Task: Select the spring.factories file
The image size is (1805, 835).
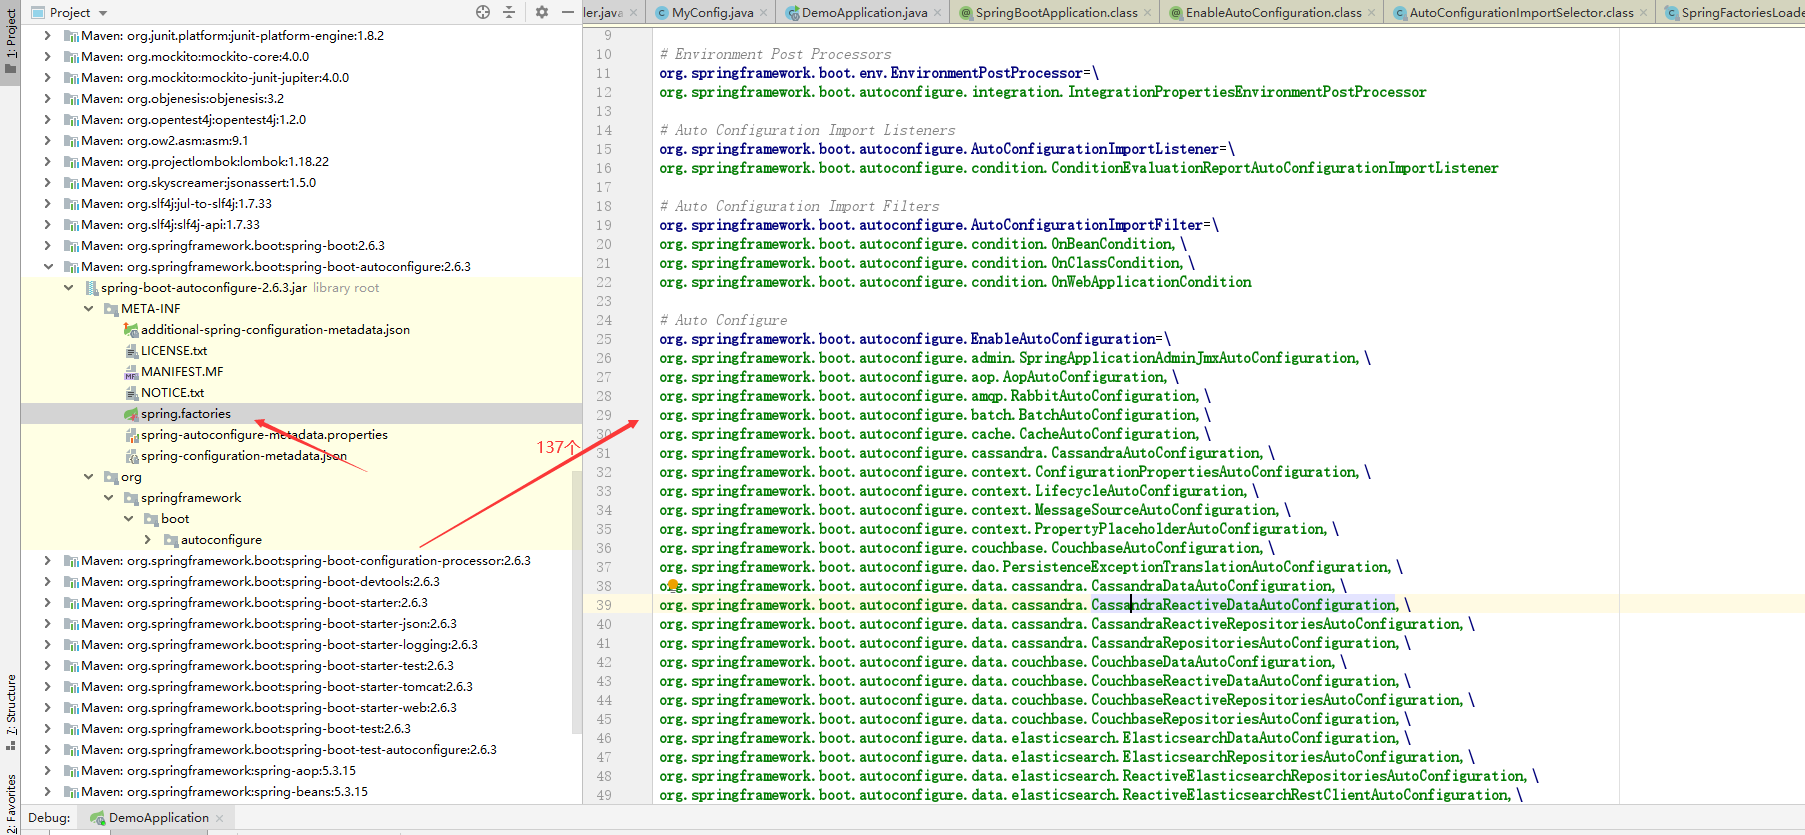Action: [186, 413]
